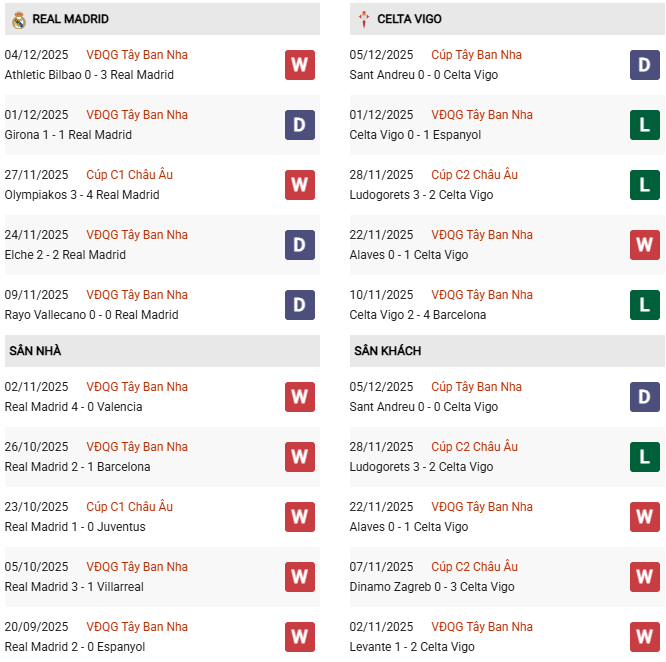Click the D badge for Girona match
The height and width of the screenshot is (662, 666).
pyautogui.click(x=299, y=125)
